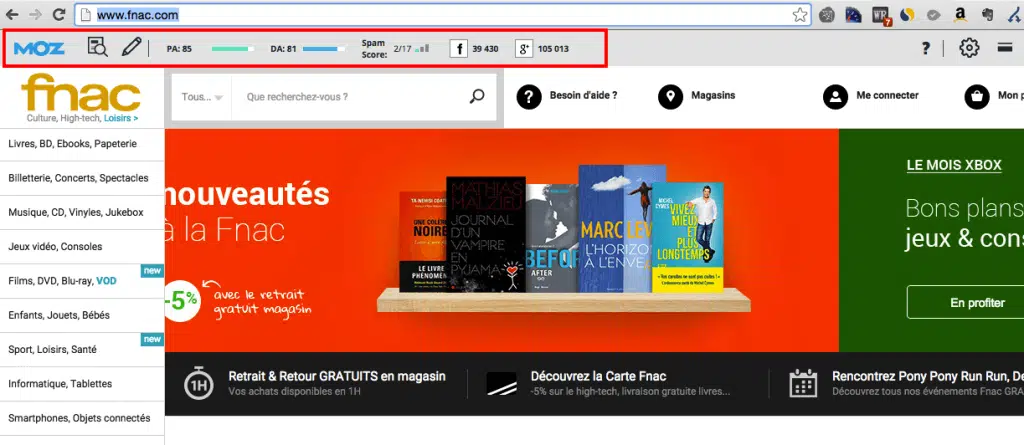Click the Google+ count icon

524,48
